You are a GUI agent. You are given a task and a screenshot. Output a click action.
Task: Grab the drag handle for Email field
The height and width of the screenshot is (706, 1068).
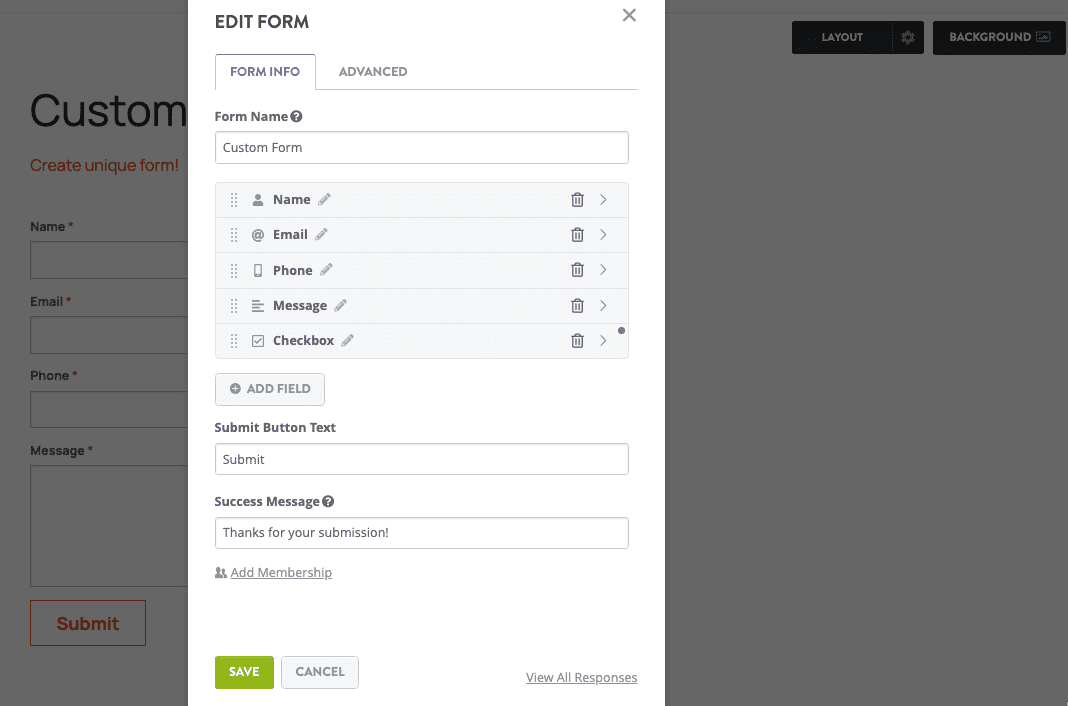click(234, 235)
